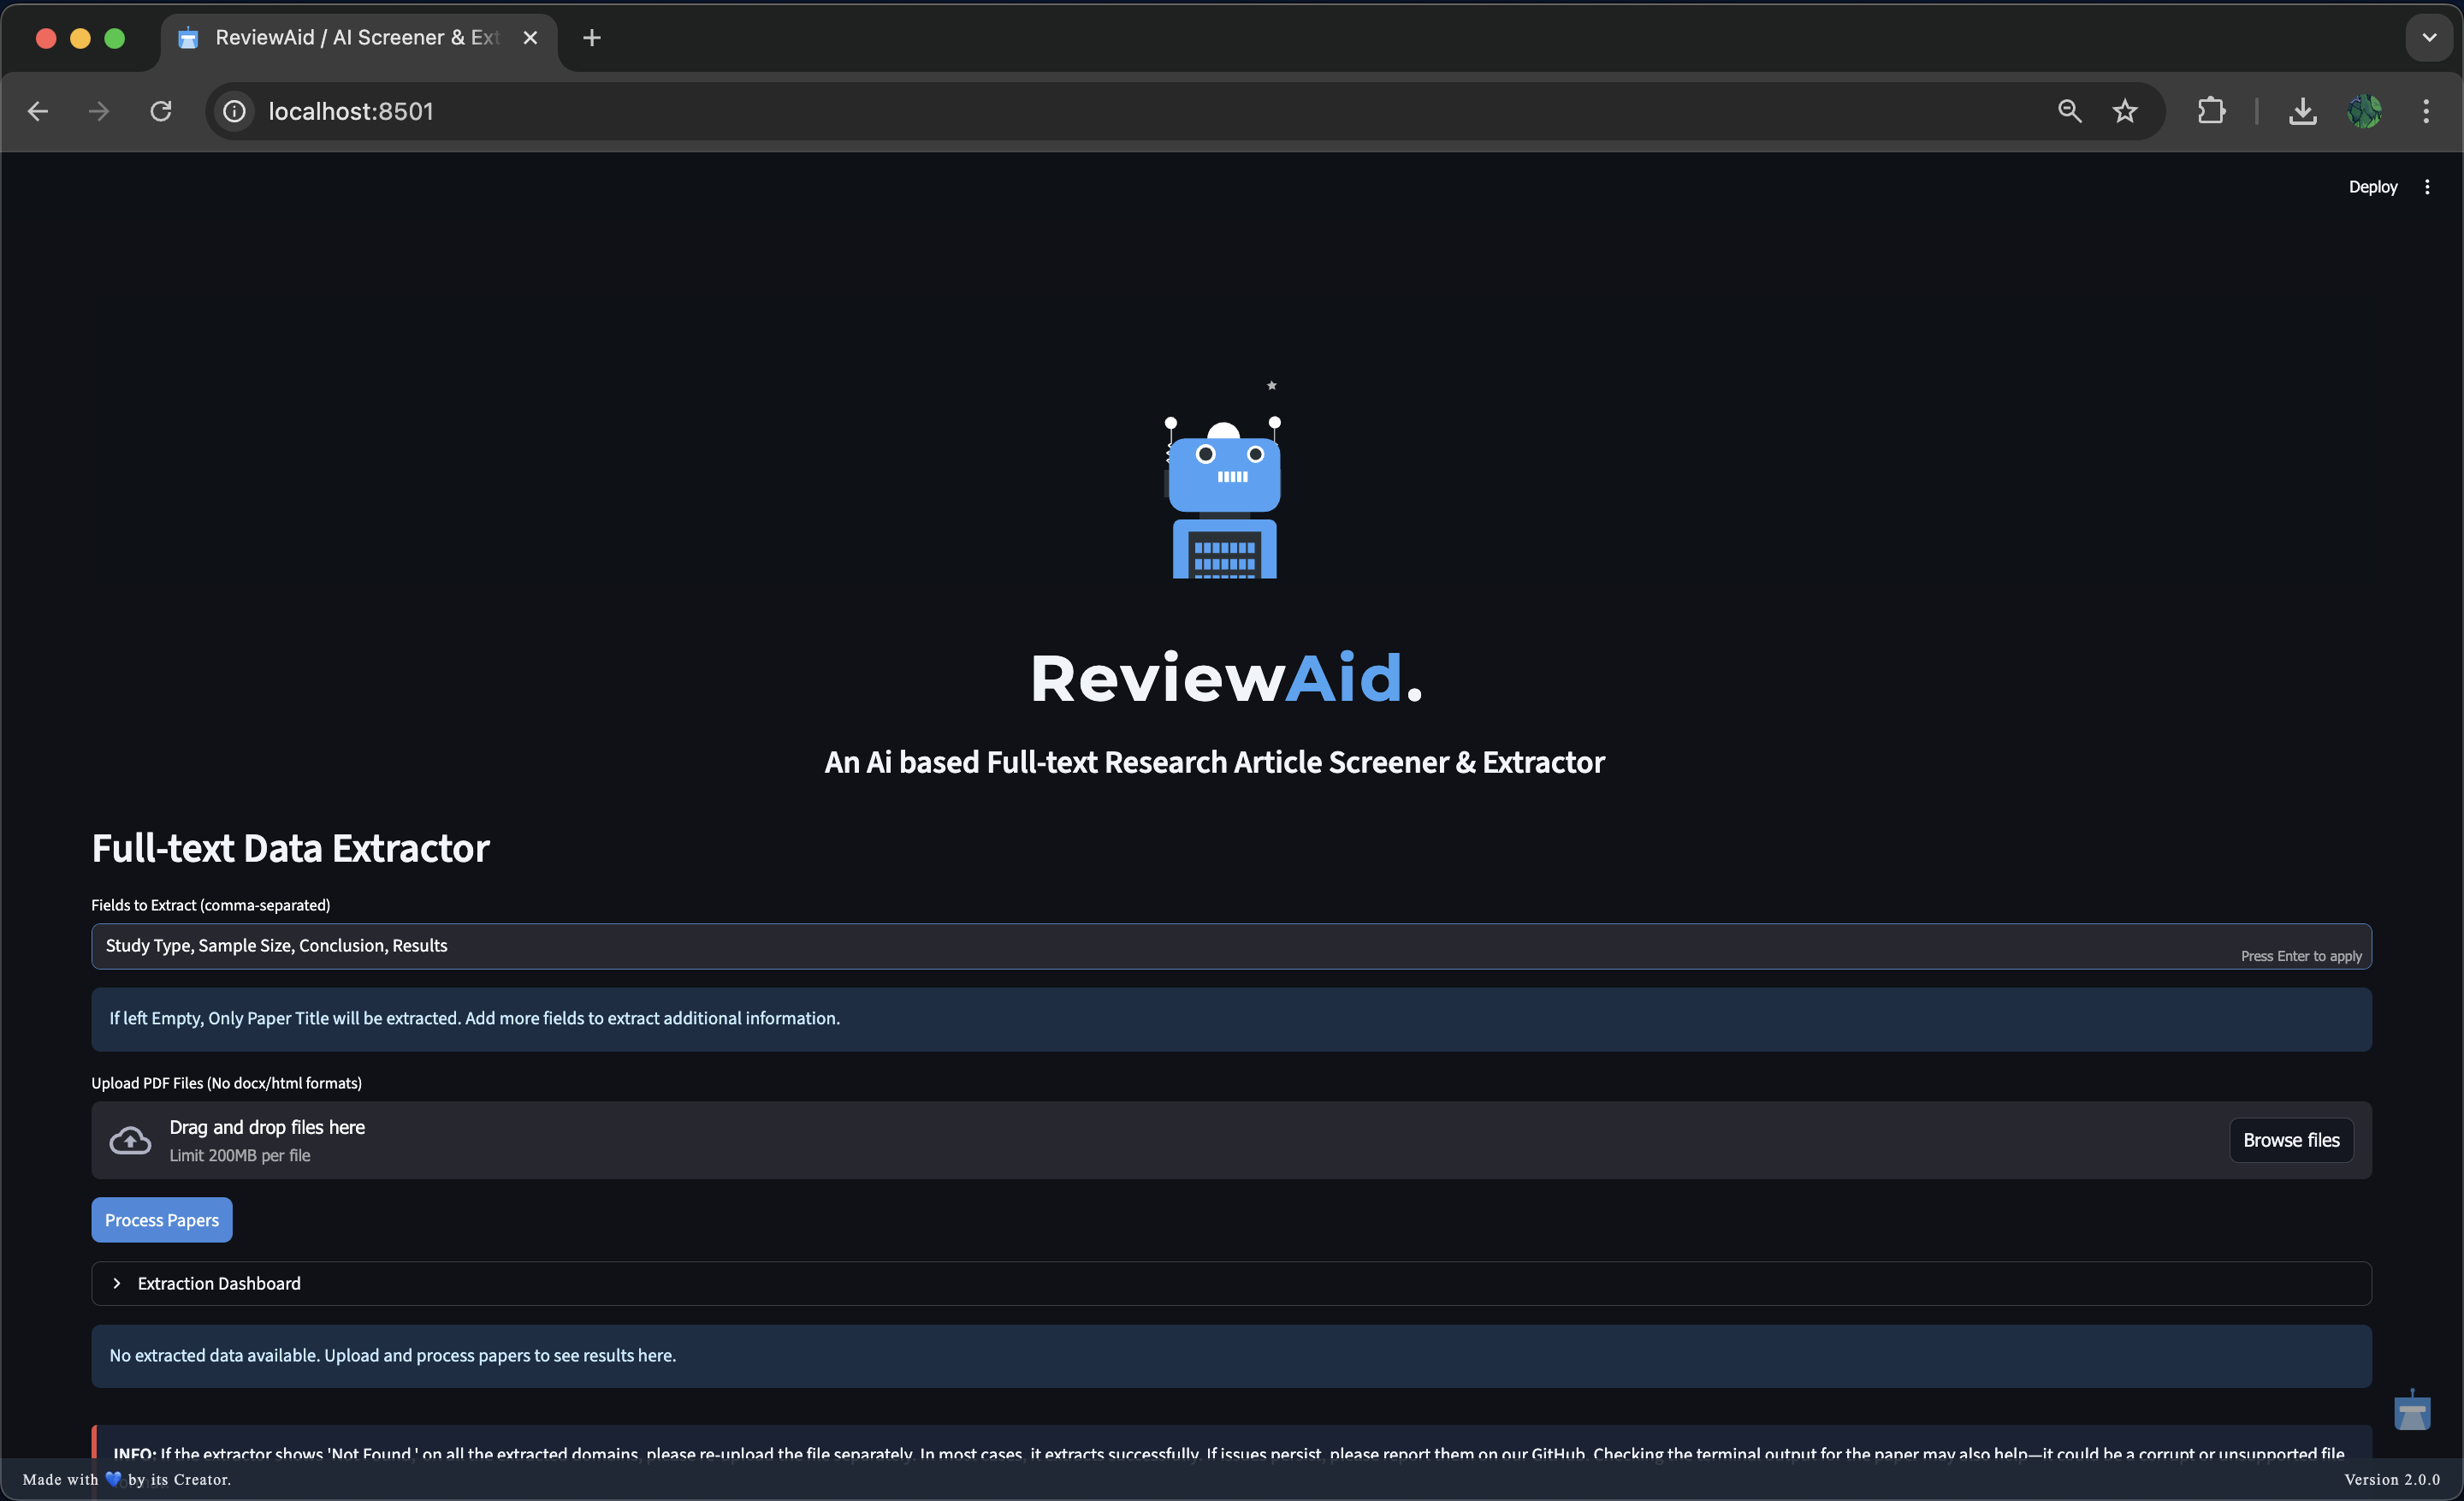Bookmark the page via the star icon

pyautogui.click(x=2125, y=111)
